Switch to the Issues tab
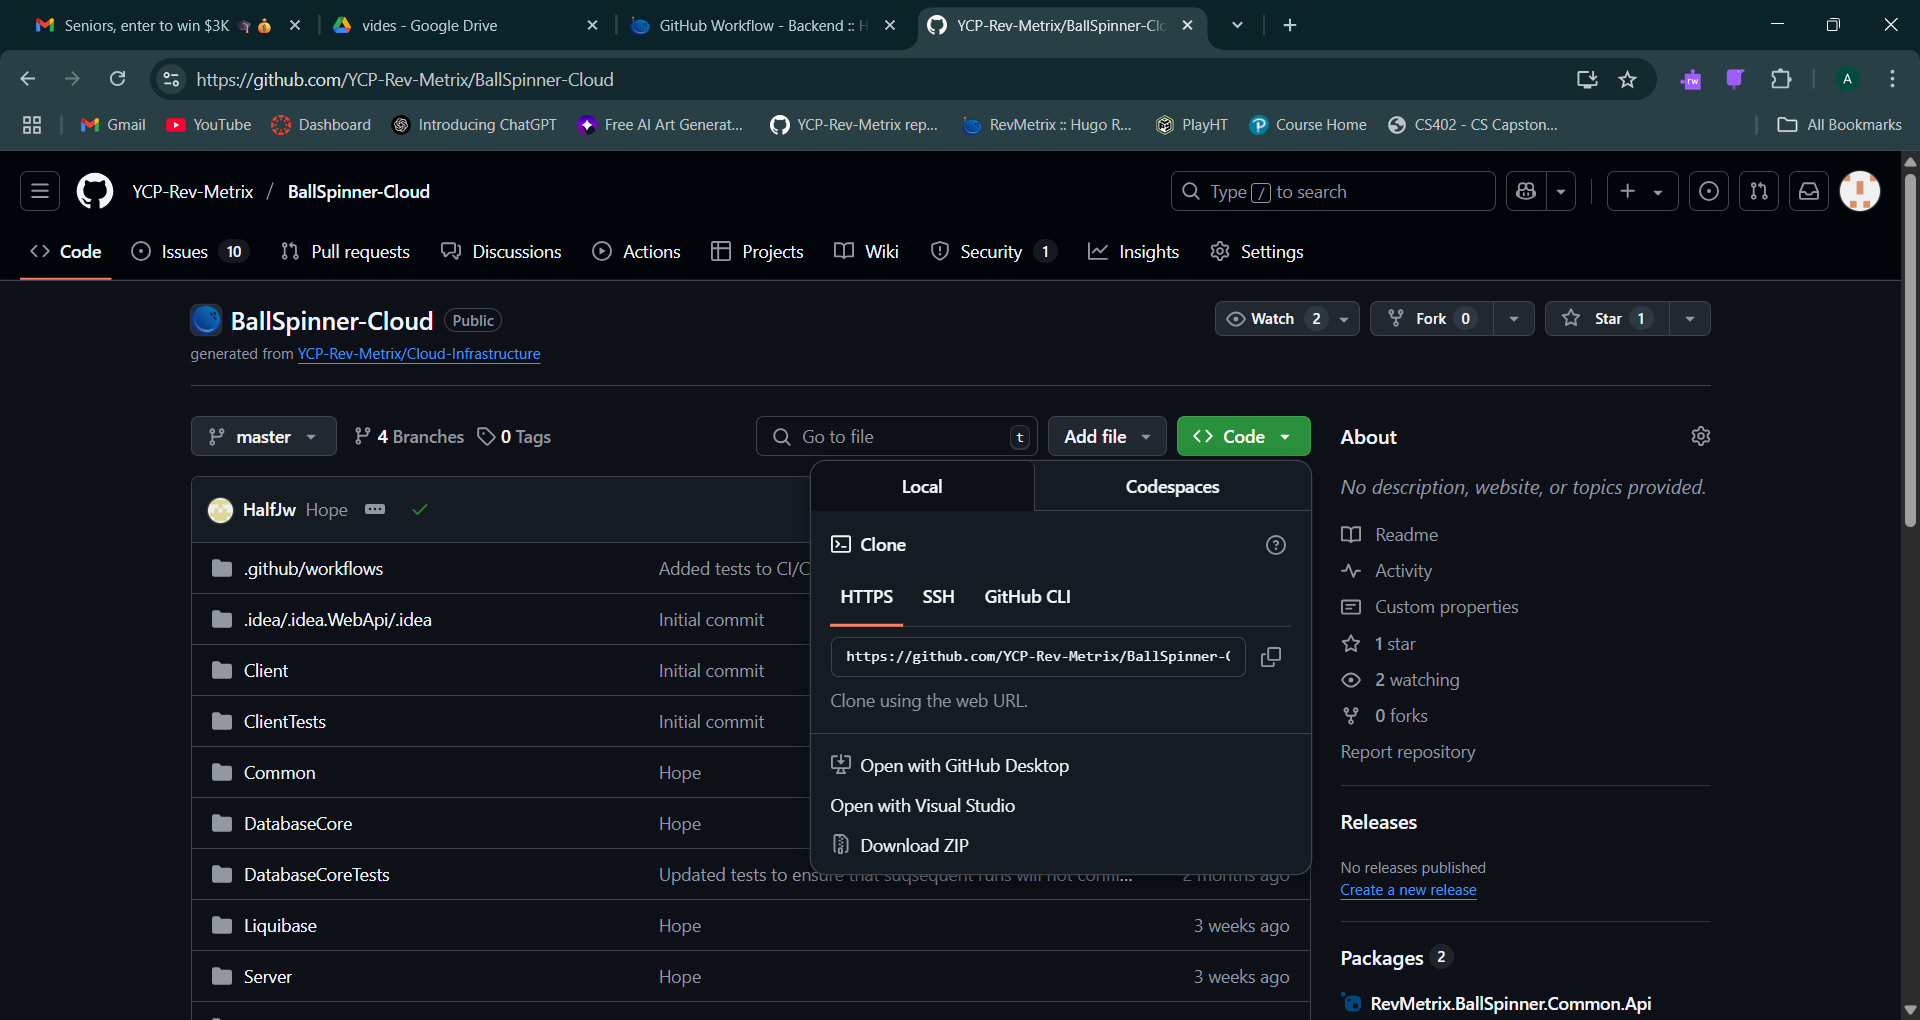This screenshot has height=1020, width=1920. click(189, 252)
